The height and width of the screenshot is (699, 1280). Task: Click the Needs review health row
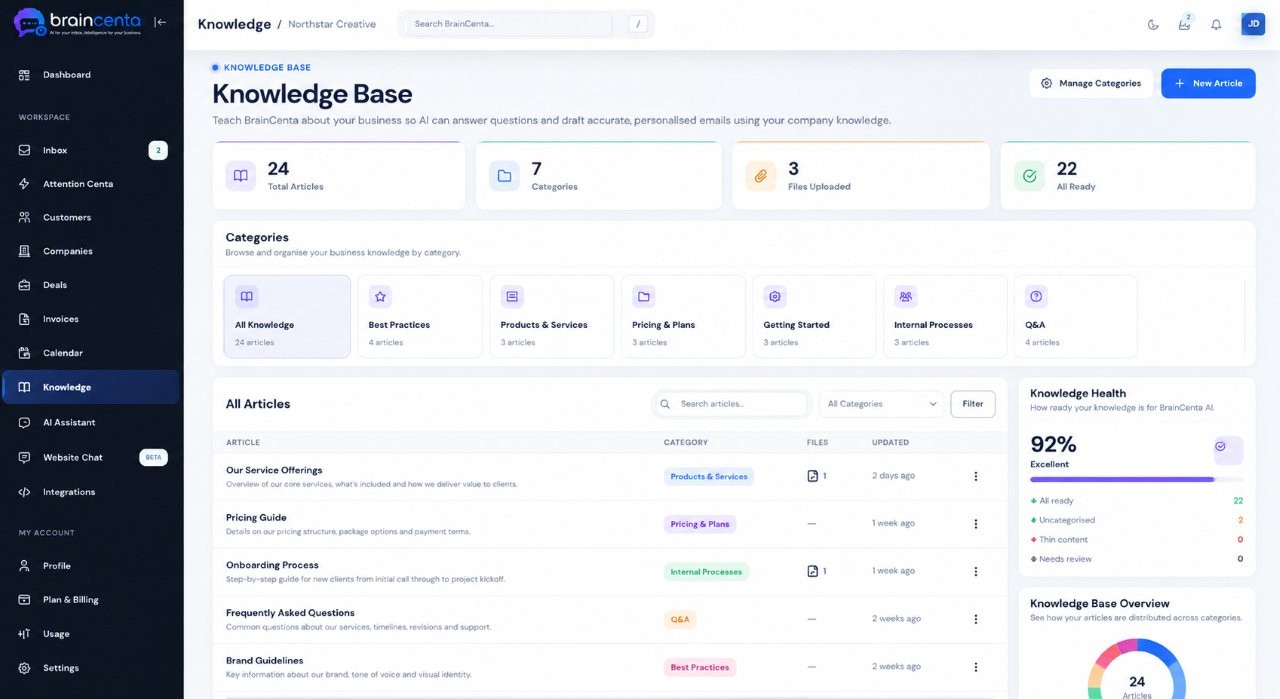point(1137,559)
